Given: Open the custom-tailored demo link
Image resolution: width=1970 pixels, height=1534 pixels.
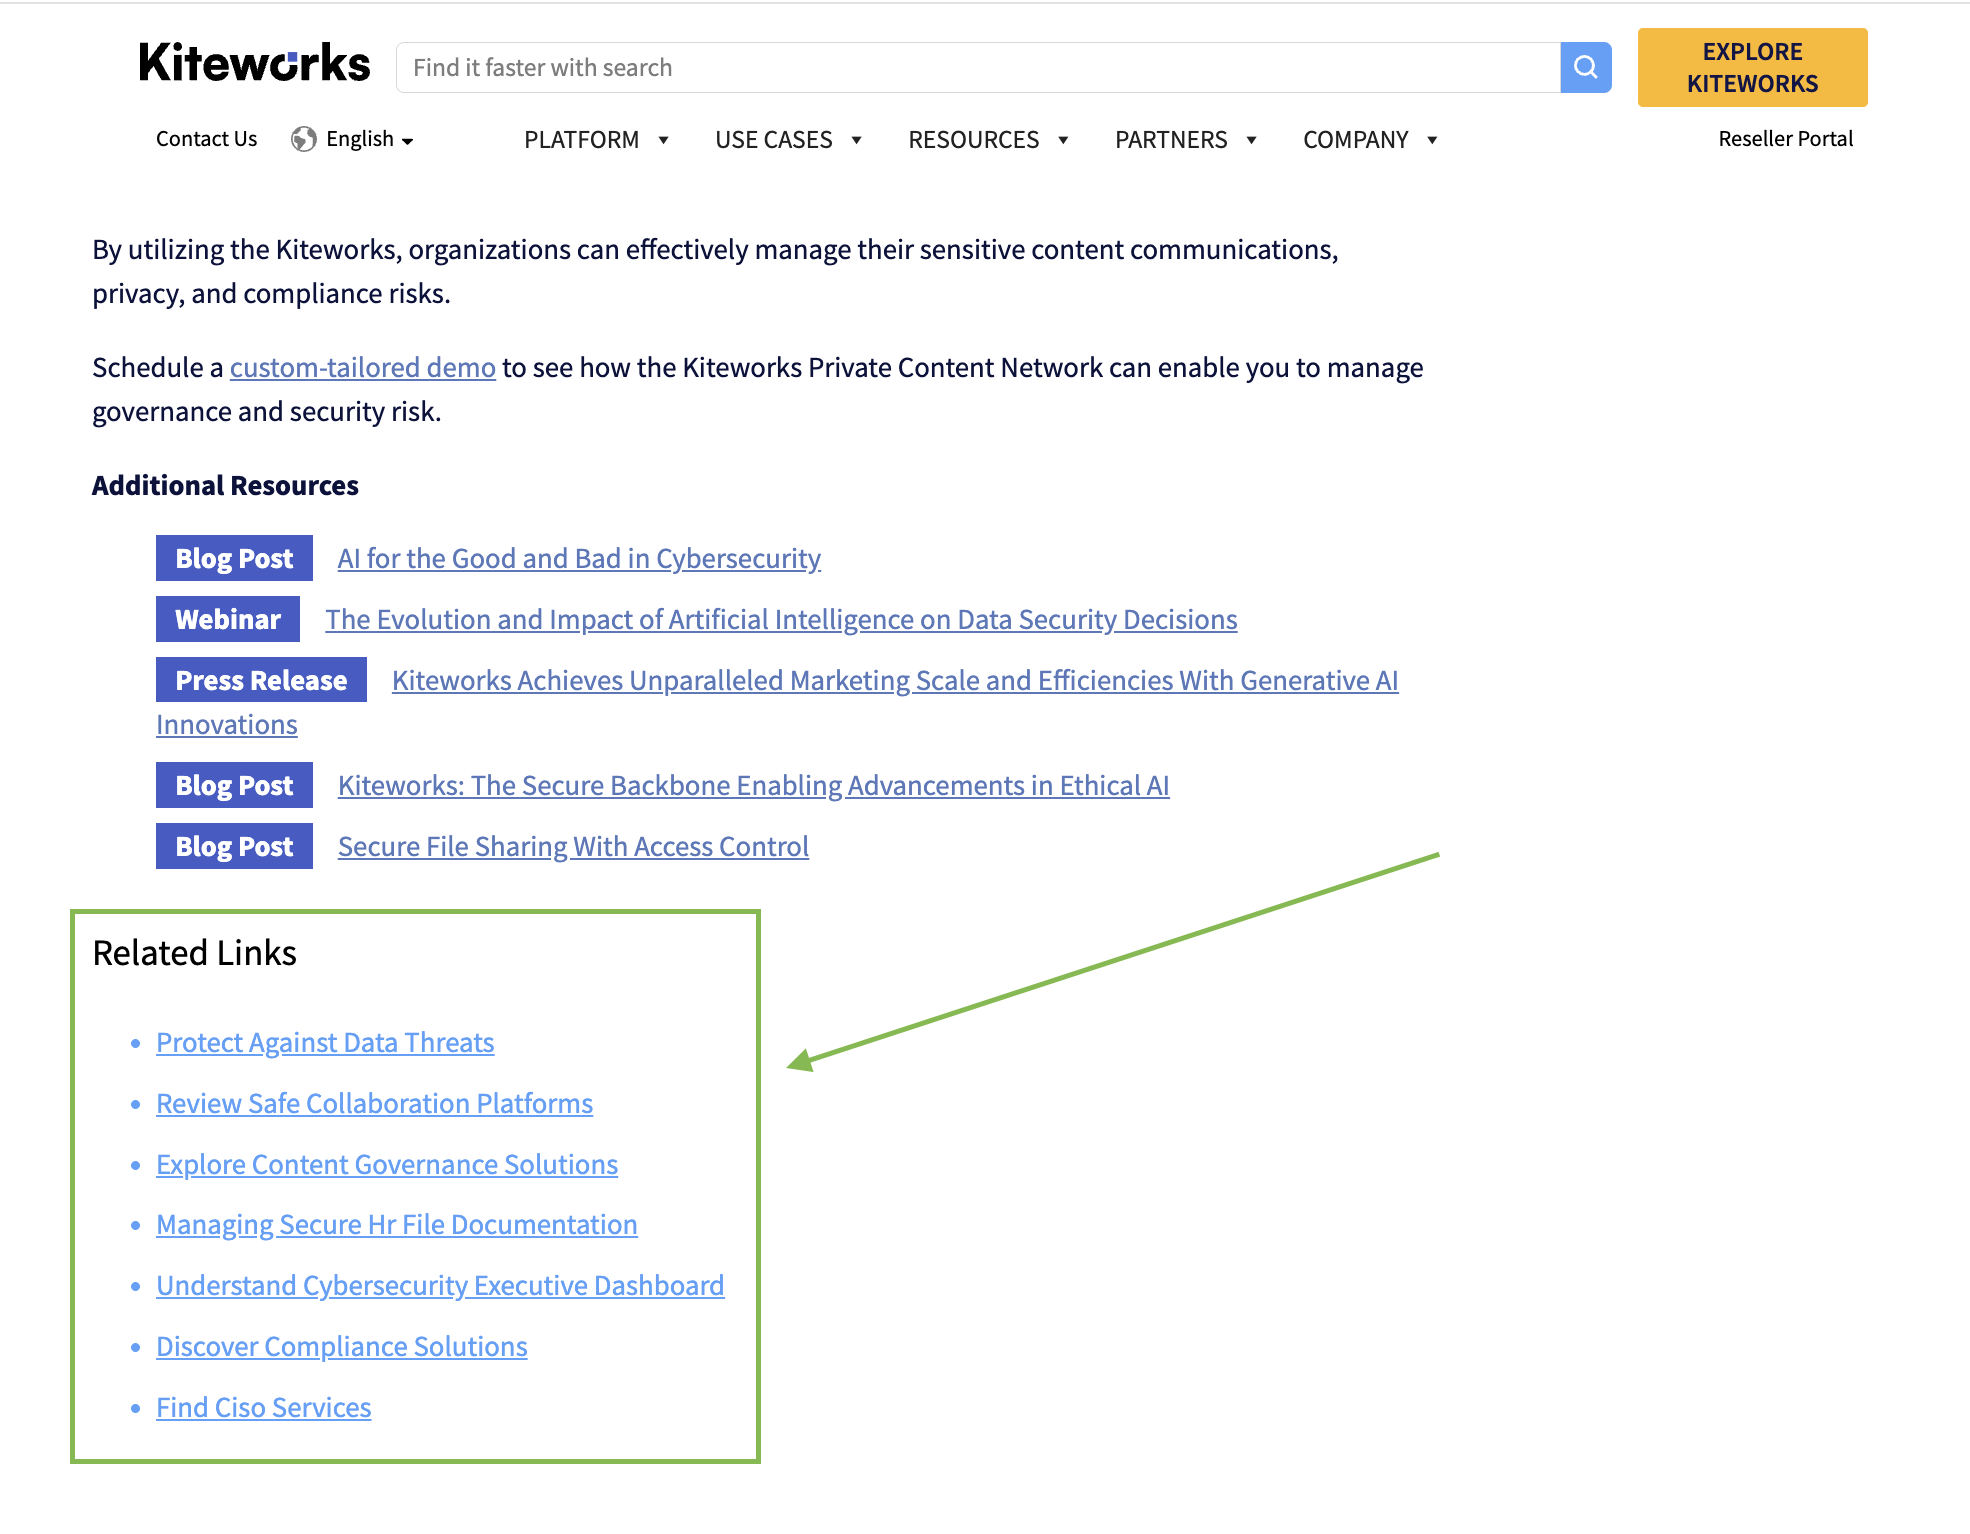Looking at the screenshot, I should (363, 368).
